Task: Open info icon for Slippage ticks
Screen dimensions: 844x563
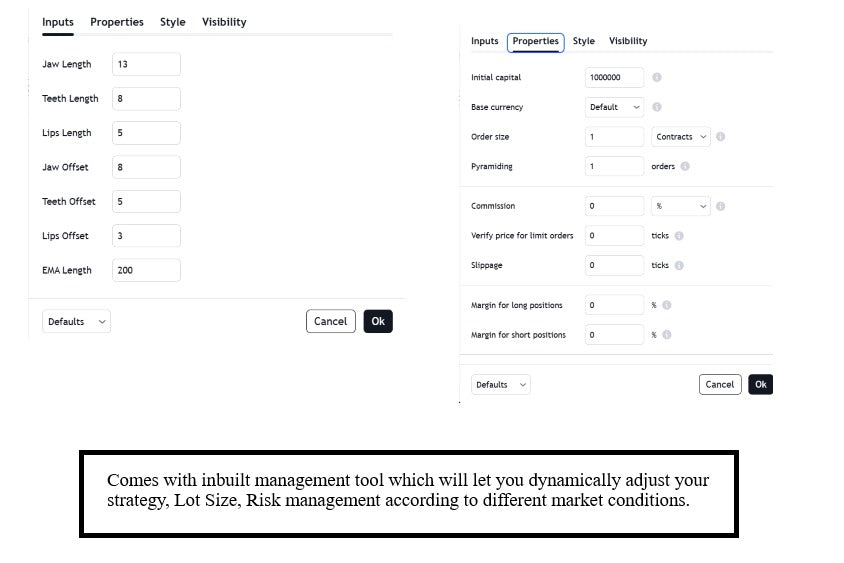Action: point(679,265)
